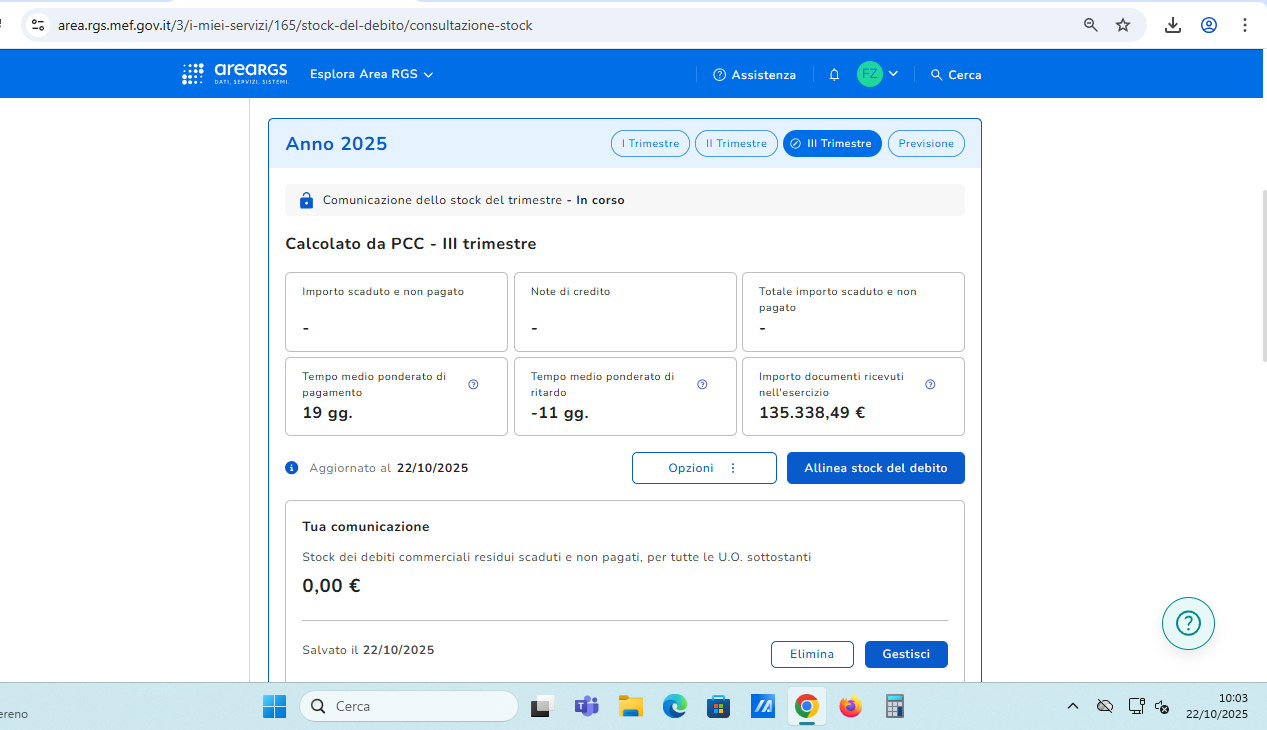Click help icon beside Tempo medio ponderato di pagamento

coord(473,384)
